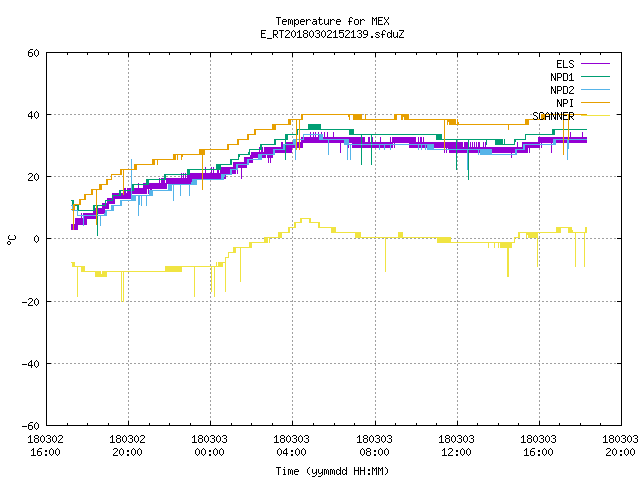Select the NPI legend label
This screenshot has width=640, height=480.
pos(565,103)
